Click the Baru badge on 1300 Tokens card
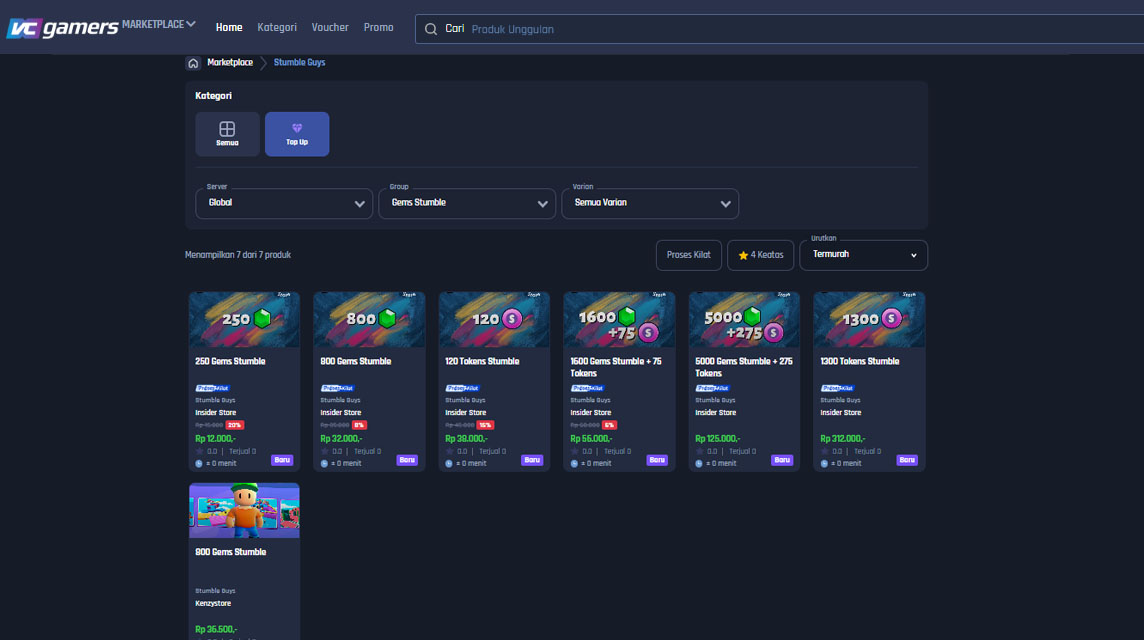 click(907, 460)
